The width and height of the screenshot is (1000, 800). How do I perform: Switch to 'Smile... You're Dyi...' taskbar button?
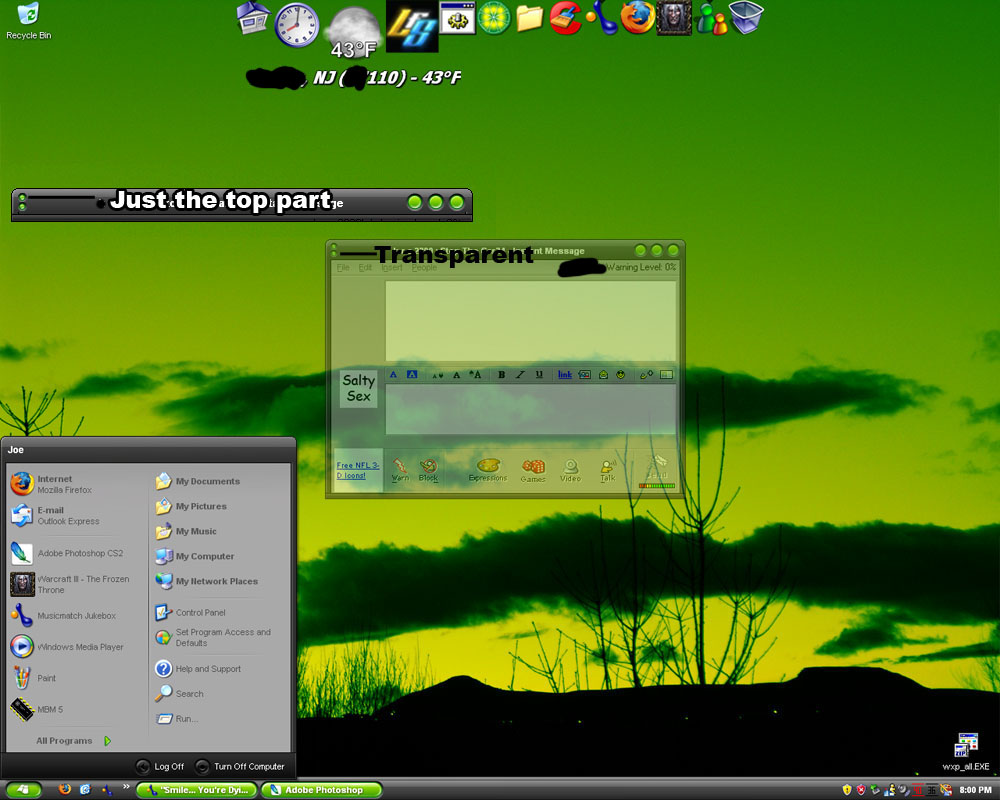tap(198, 790)
